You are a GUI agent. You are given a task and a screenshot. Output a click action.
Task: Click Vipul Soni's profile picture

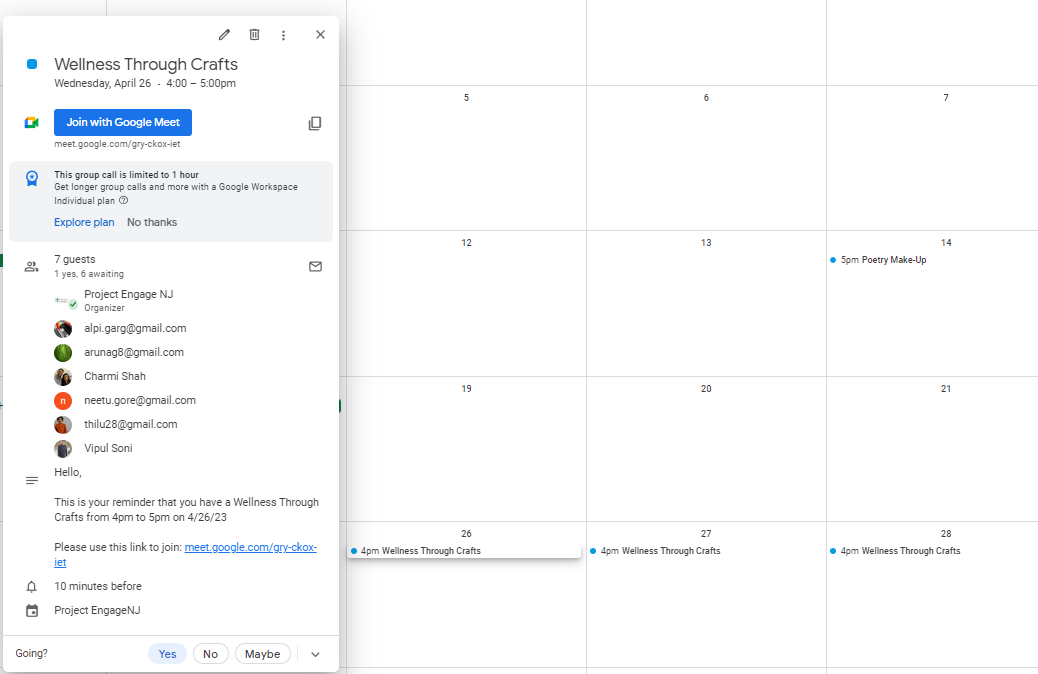pos(63,448)
